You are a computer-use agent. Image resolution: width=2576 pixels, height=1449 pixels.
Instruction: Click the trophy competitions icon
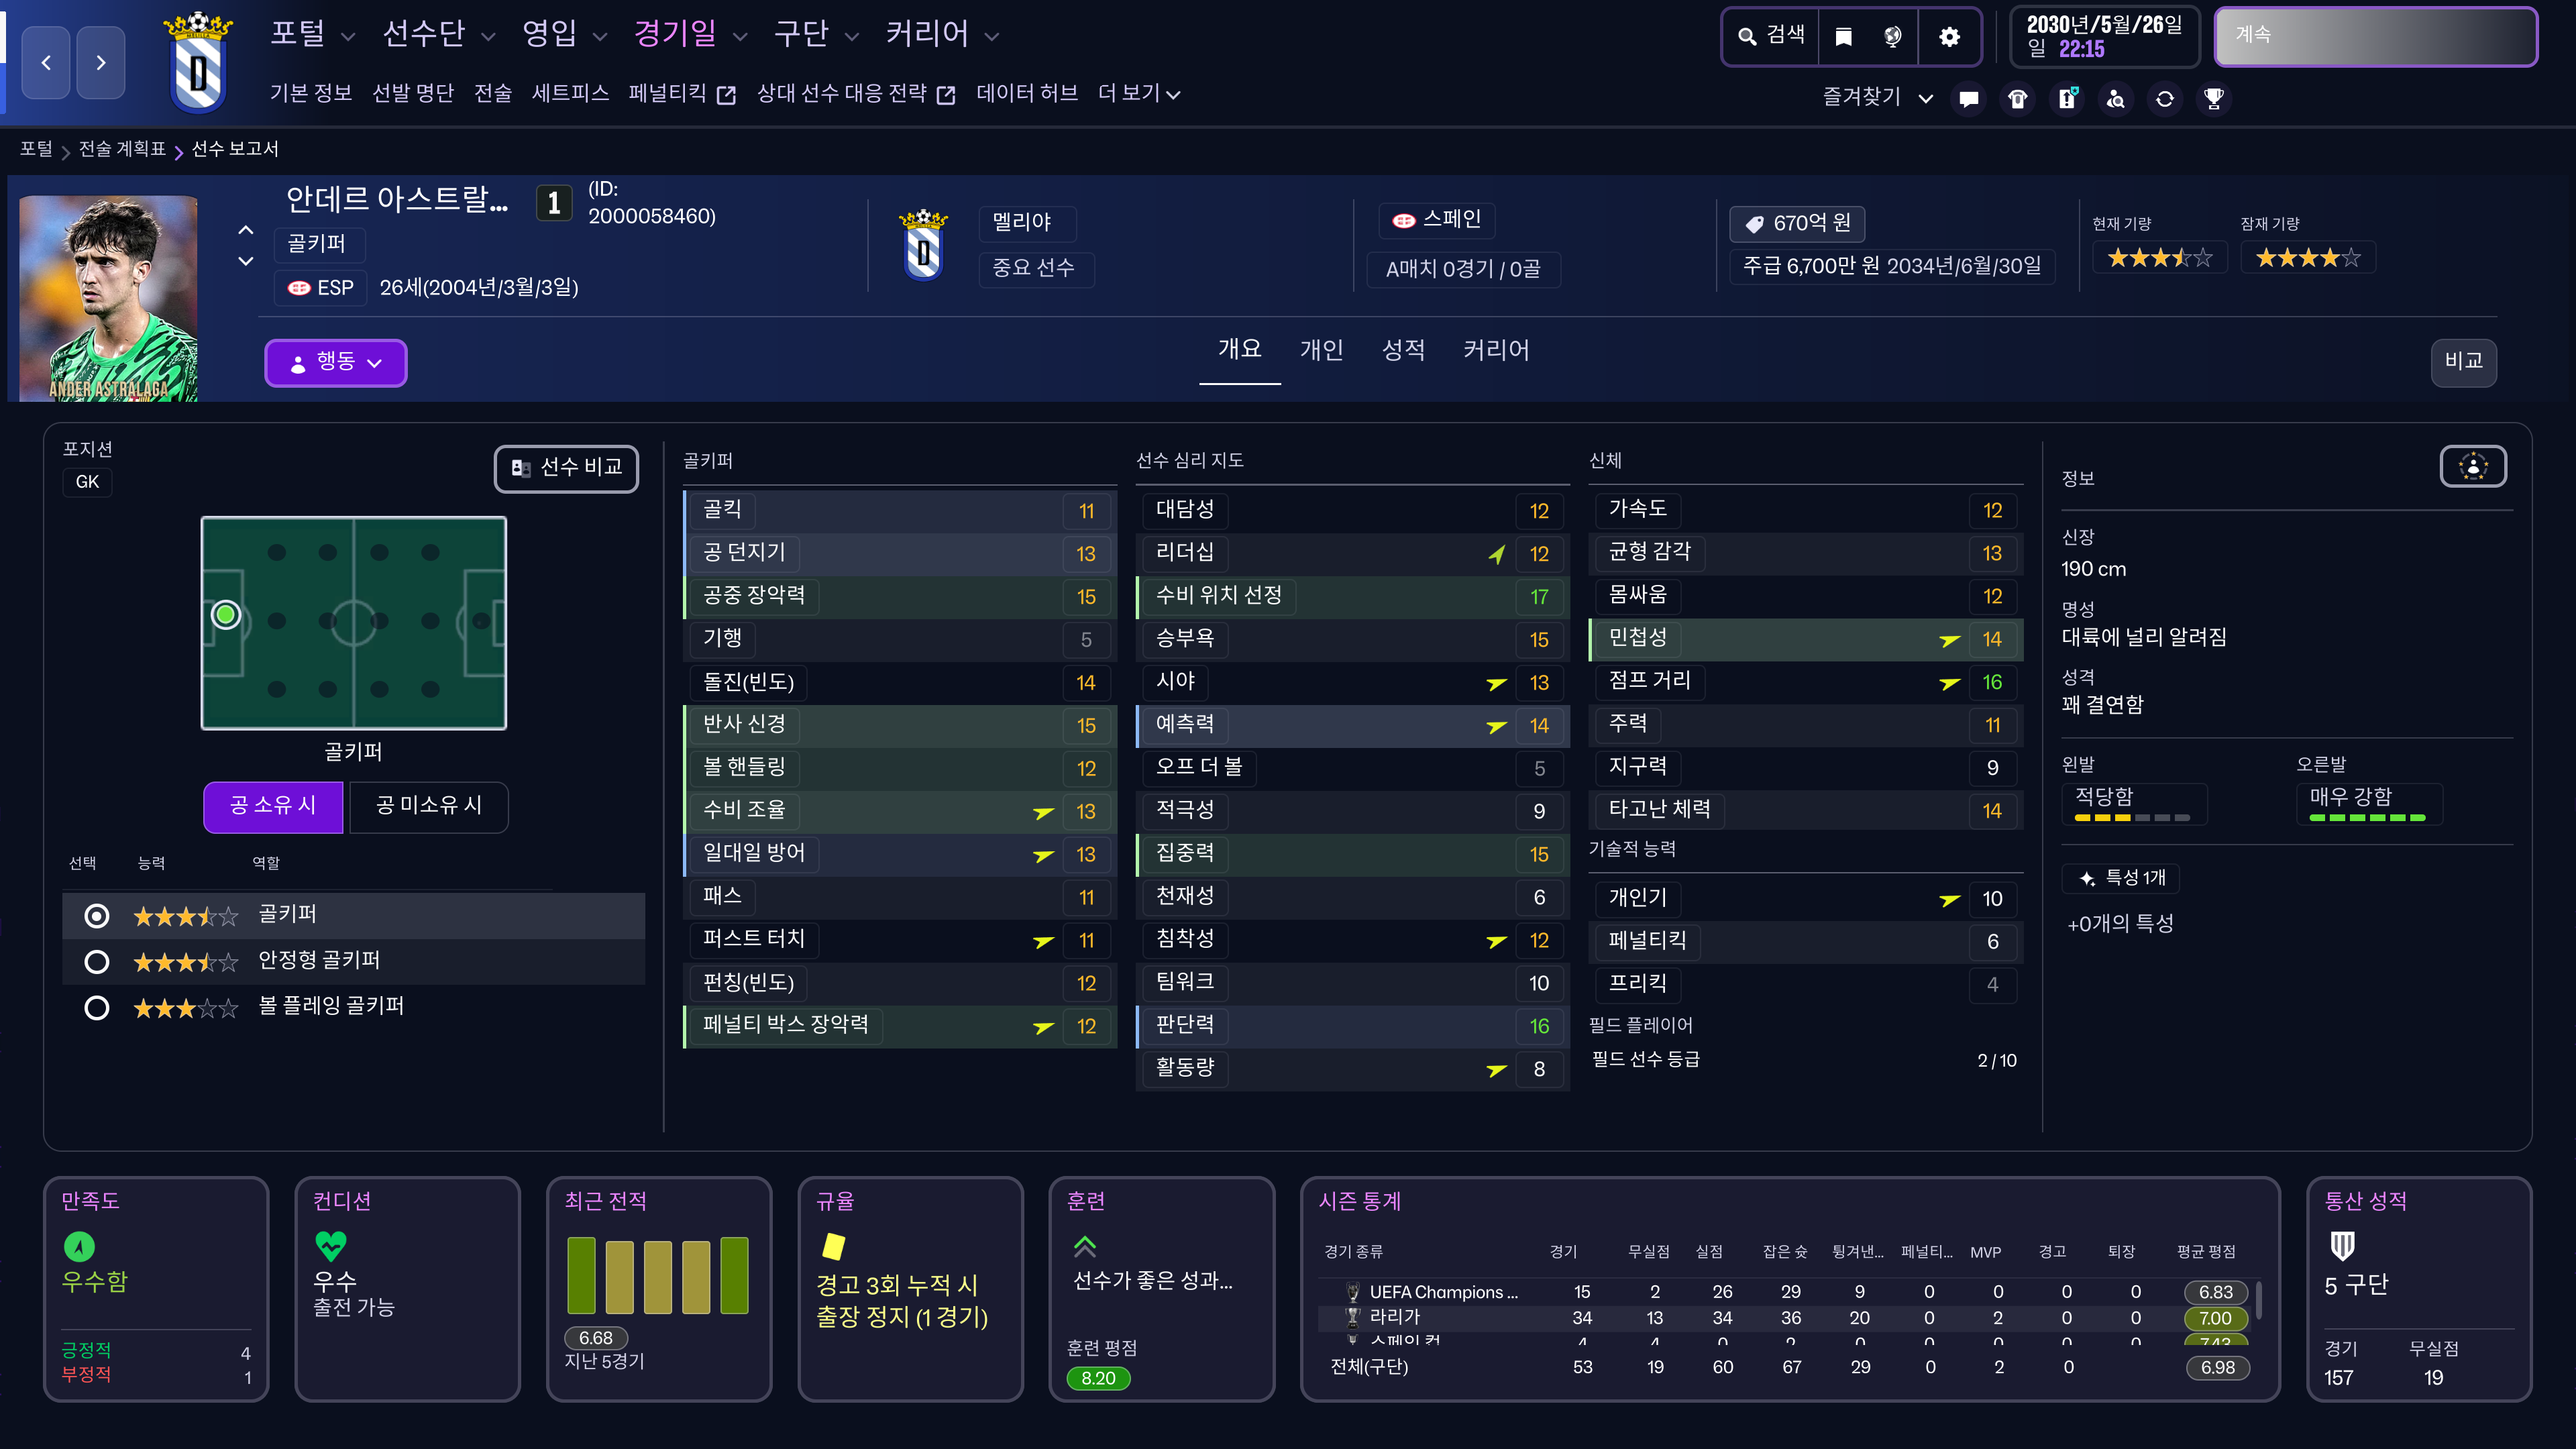point(2214,99)
